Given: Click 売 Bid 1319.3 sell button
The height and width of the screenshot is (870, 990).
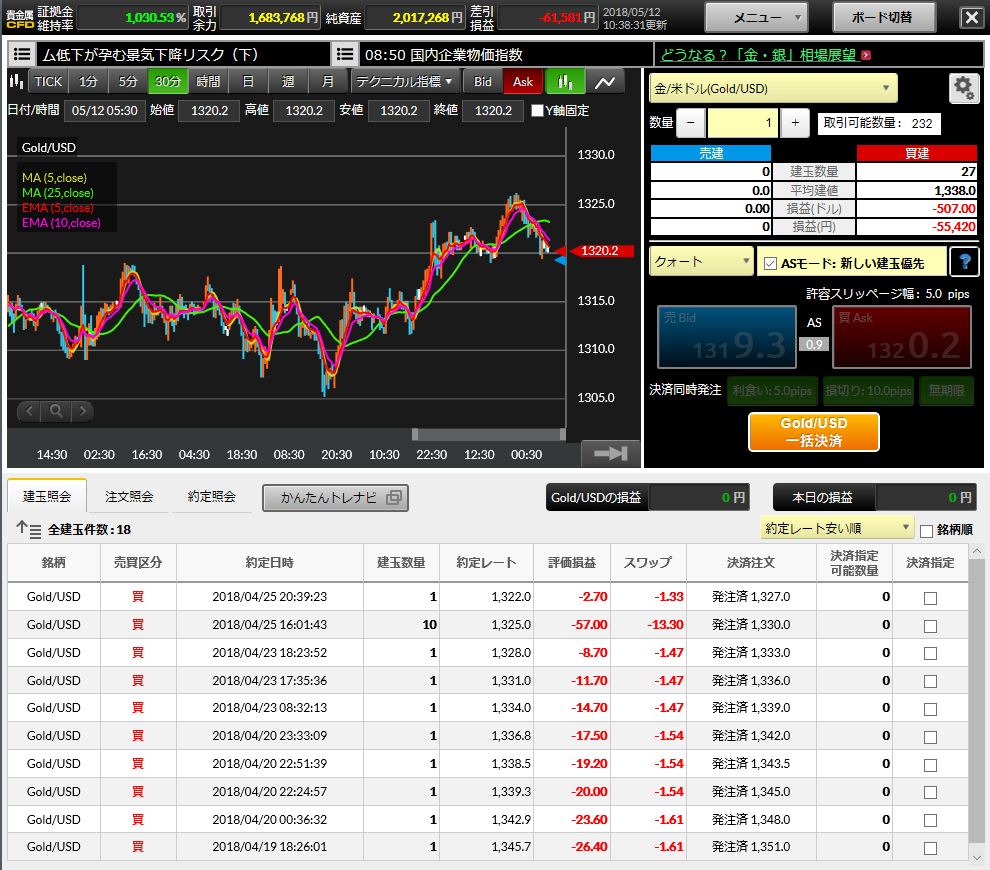Looking at the screenshot, I should [x=726, y=337].
